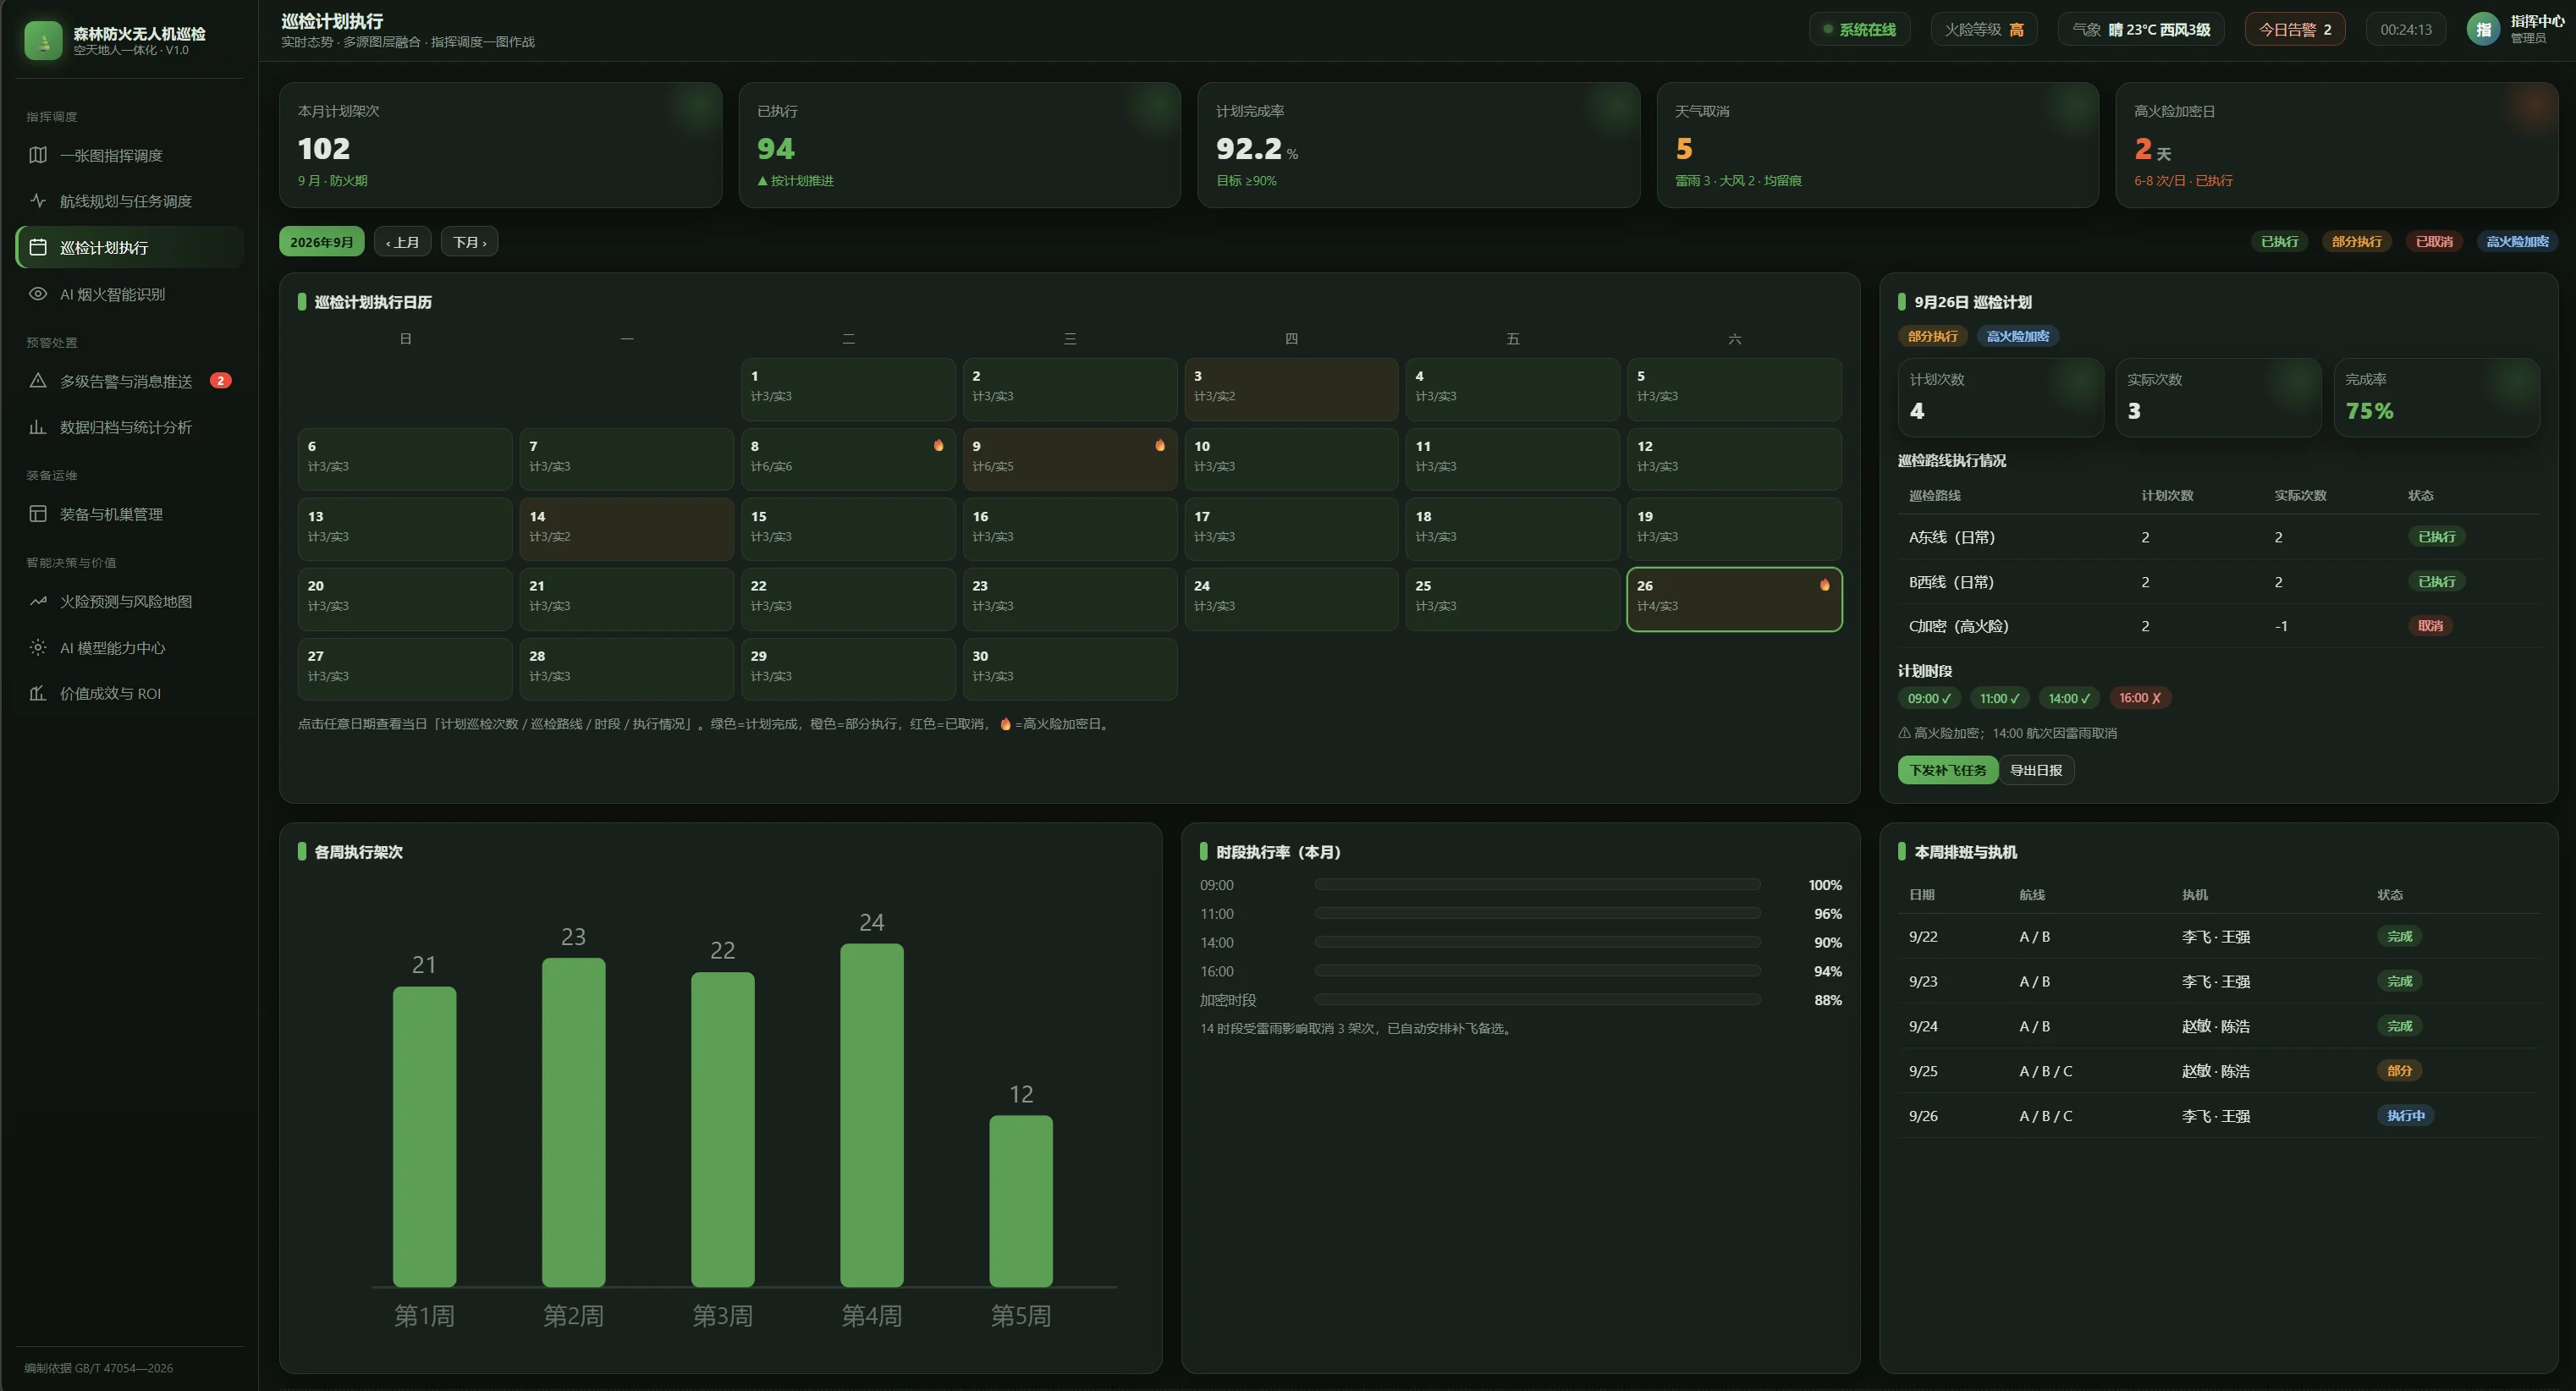The image size is (2576, 1391).
Task: Select calendar day 30
Action: [1070, 669]
